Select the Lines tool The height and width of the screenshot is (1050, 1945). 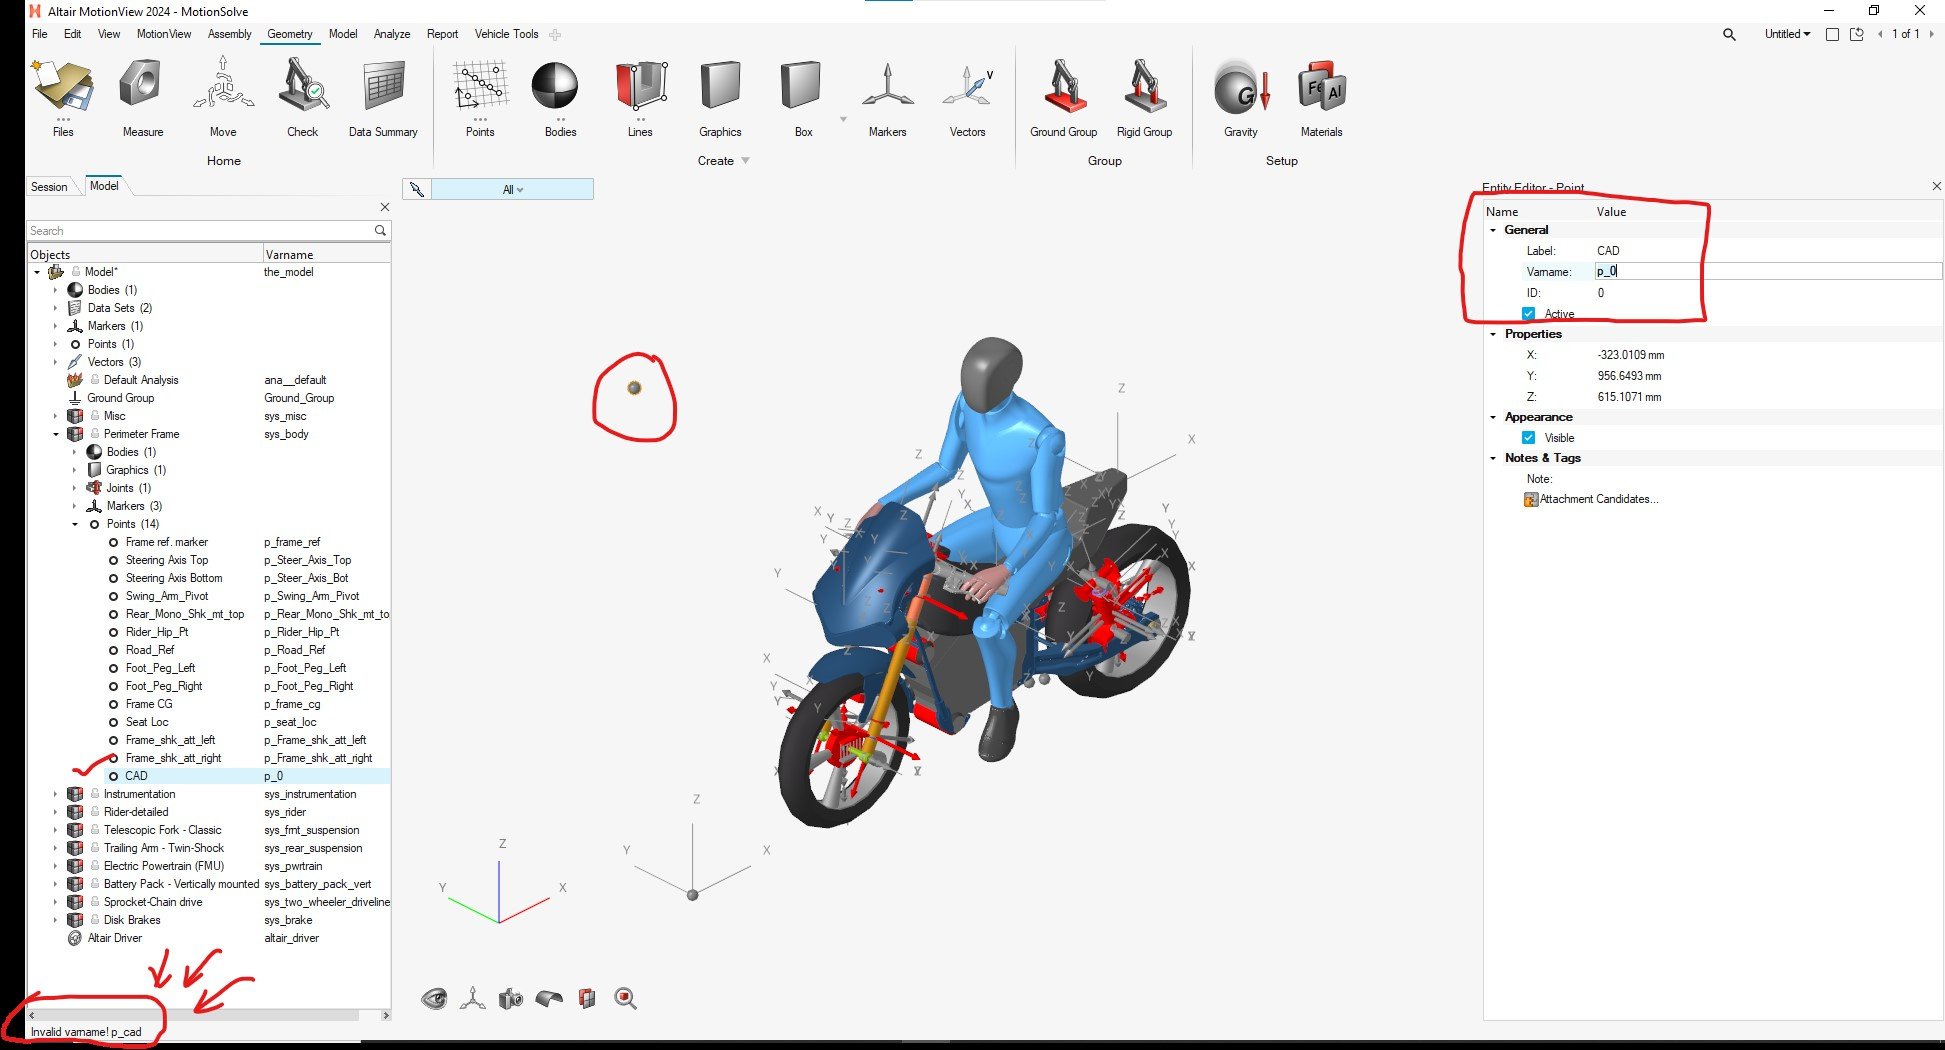tap(640, 97)
